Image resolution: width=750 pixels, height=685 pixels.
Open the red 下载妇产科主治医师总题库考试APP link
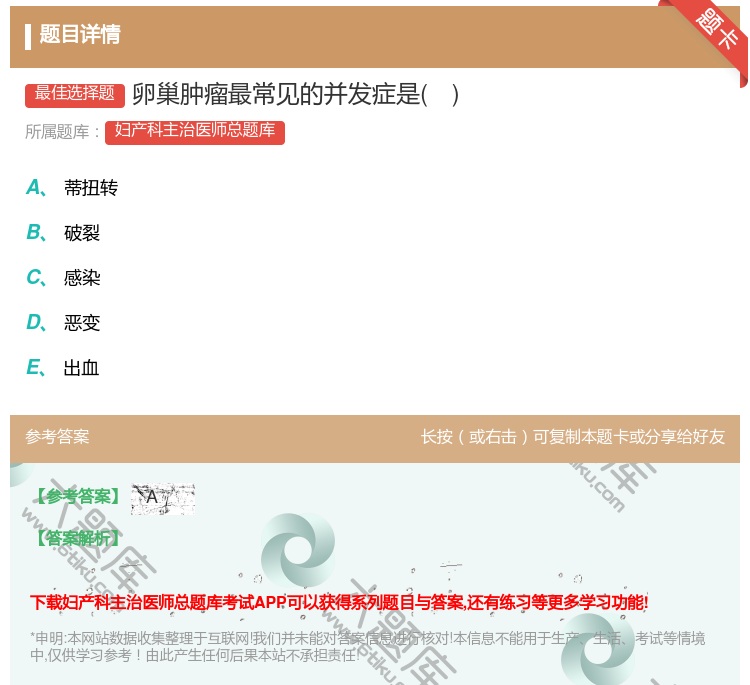(x=339, y=602)
